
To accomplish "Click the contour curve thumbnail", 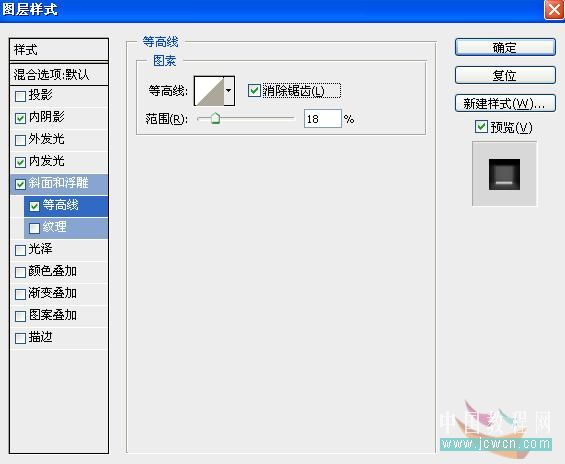I will [x=209, y=91].
